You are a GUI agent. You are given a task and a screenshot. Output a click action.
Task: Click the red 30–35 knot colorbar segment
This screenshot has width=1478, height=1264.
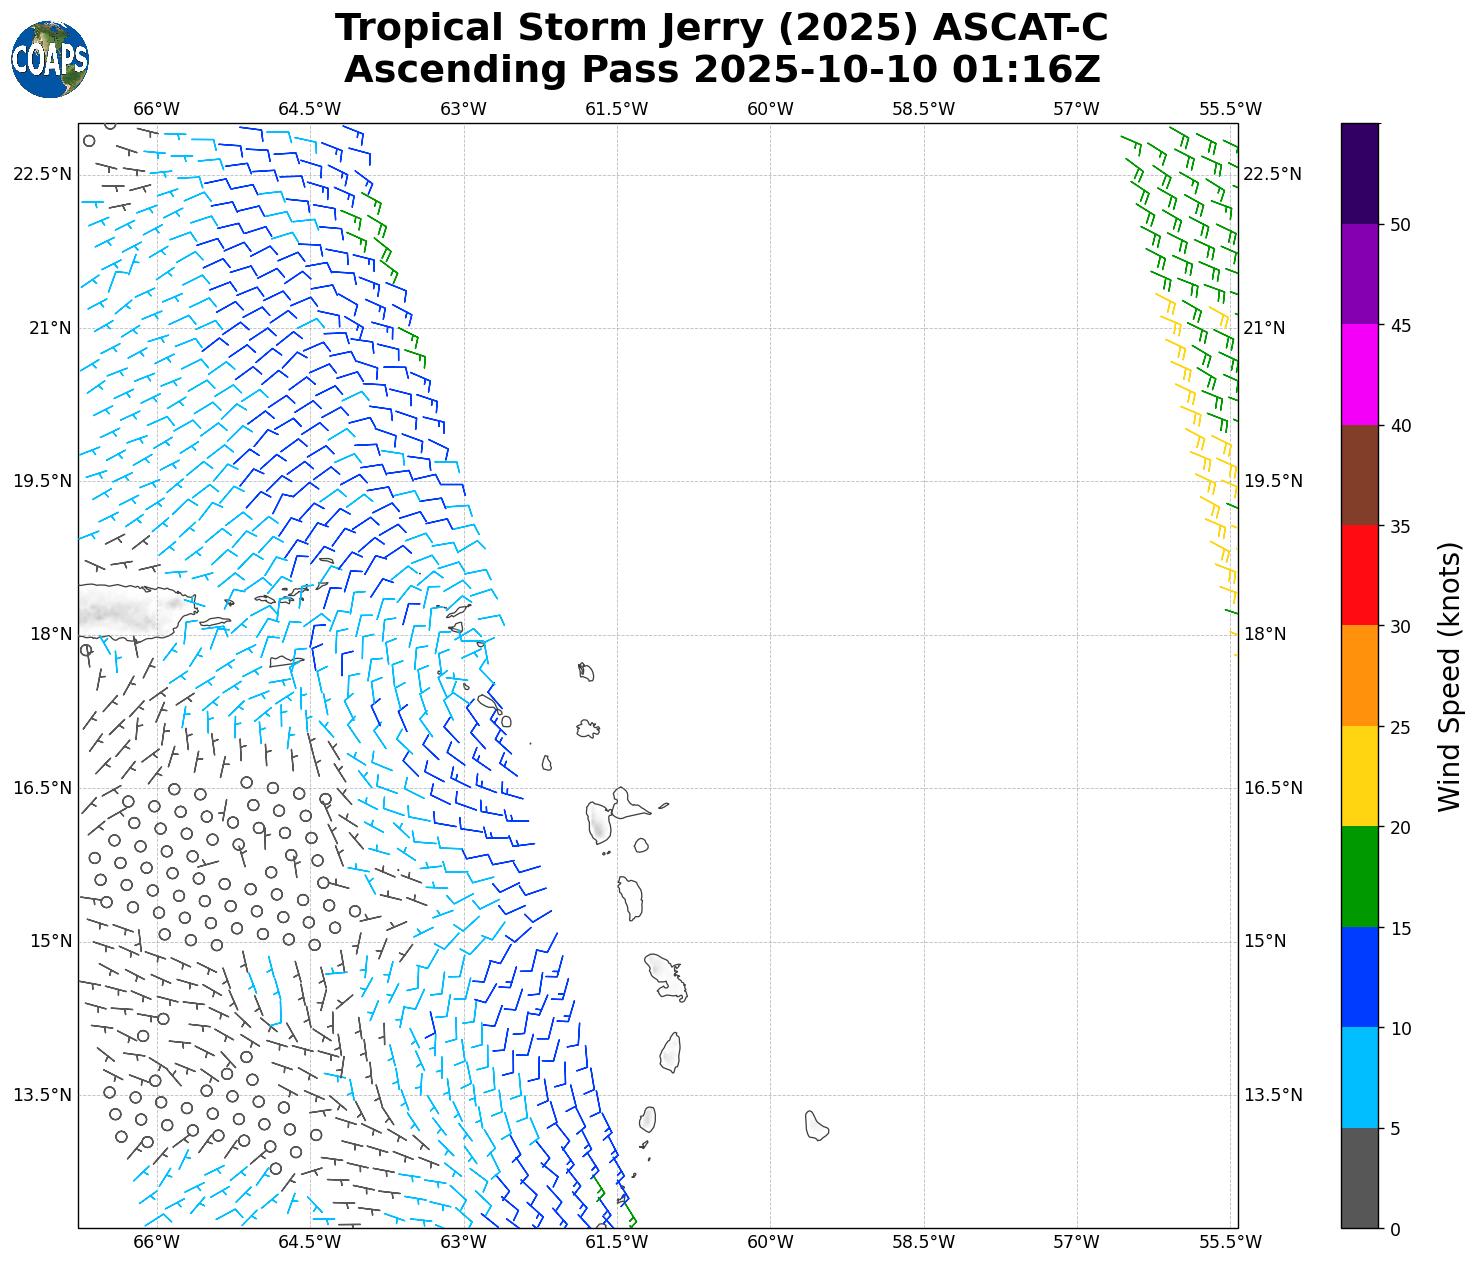point(1359,575)
